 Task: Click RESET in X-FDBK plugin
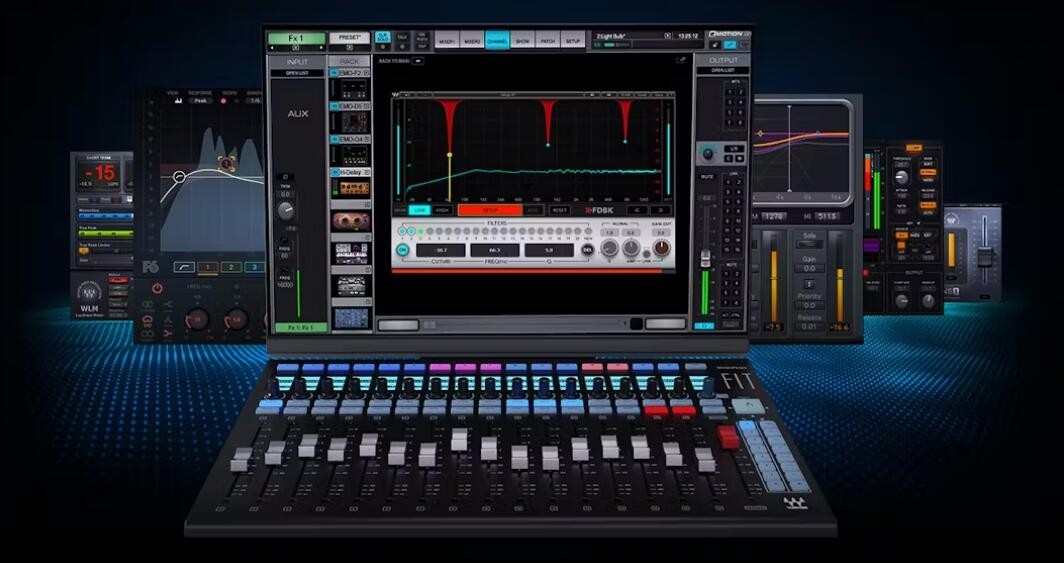559,210
